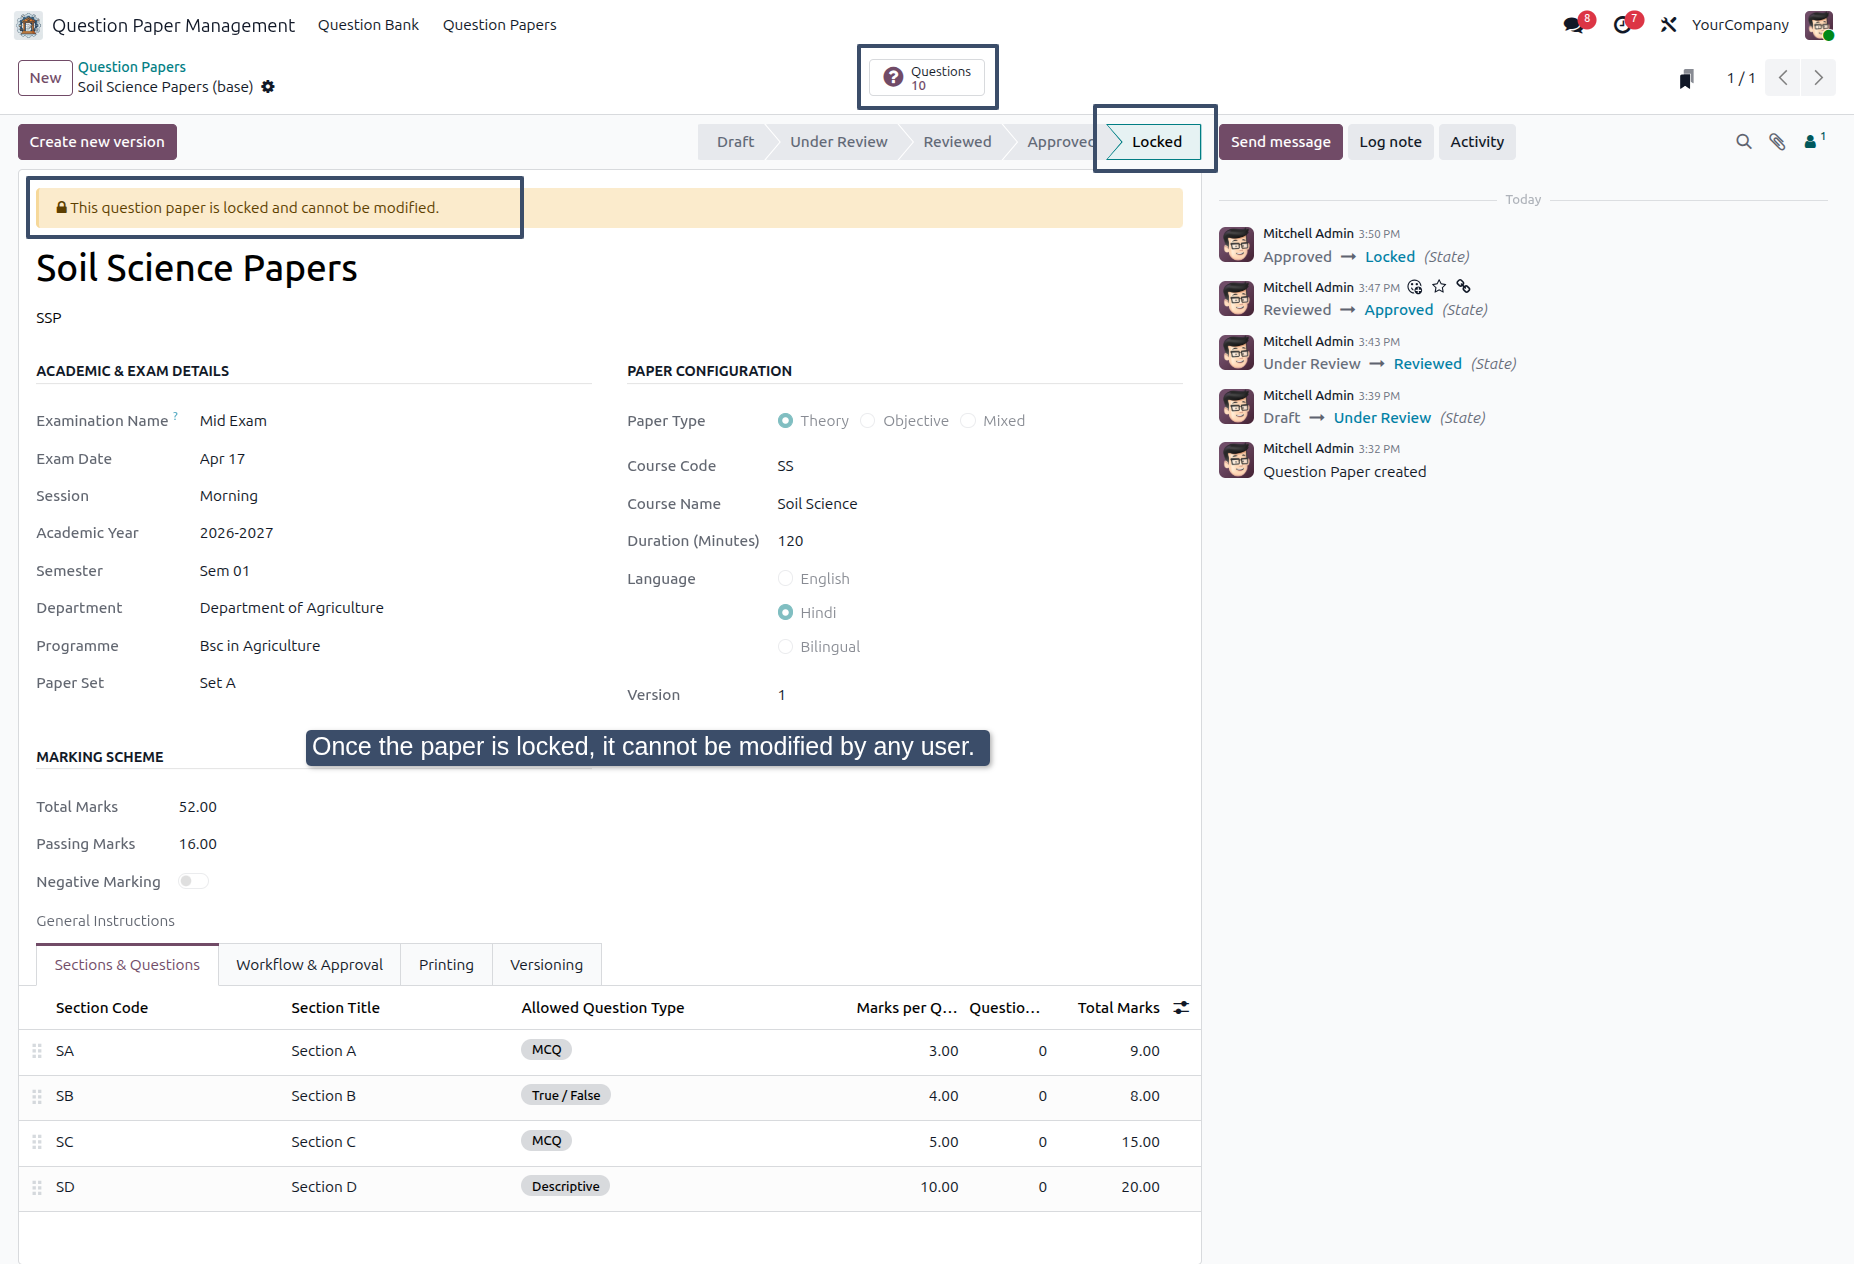Select Objective paper type radio
This screenshot has width=1854, height=1264.
[868, 421]
